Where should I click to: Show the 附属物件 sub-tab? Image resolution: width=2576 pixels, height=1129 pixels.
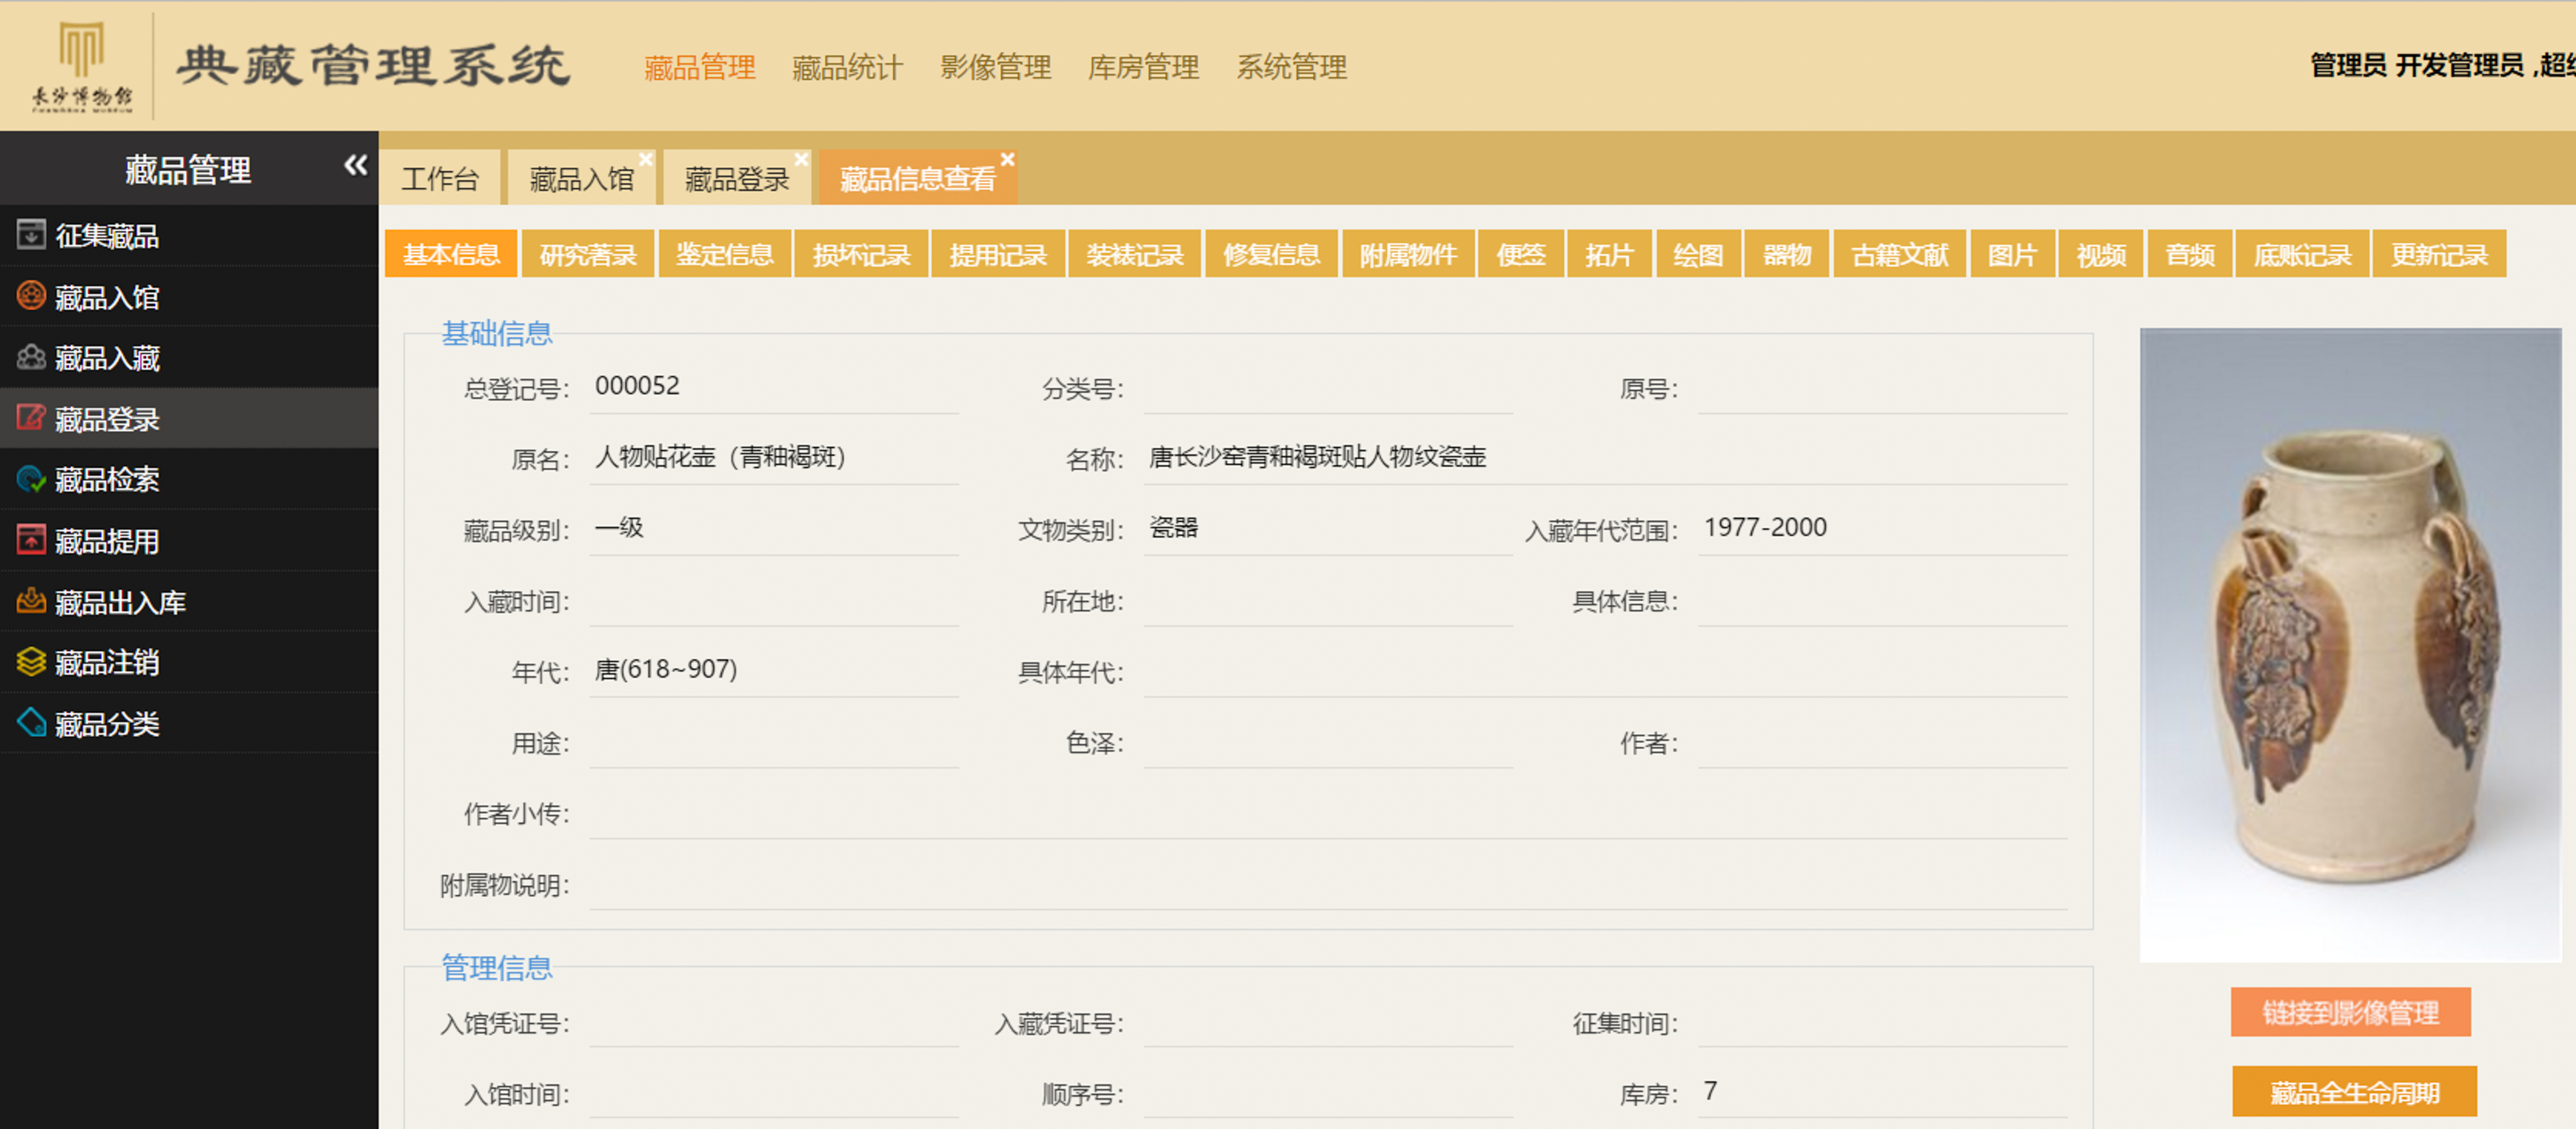pos(1408,254)
